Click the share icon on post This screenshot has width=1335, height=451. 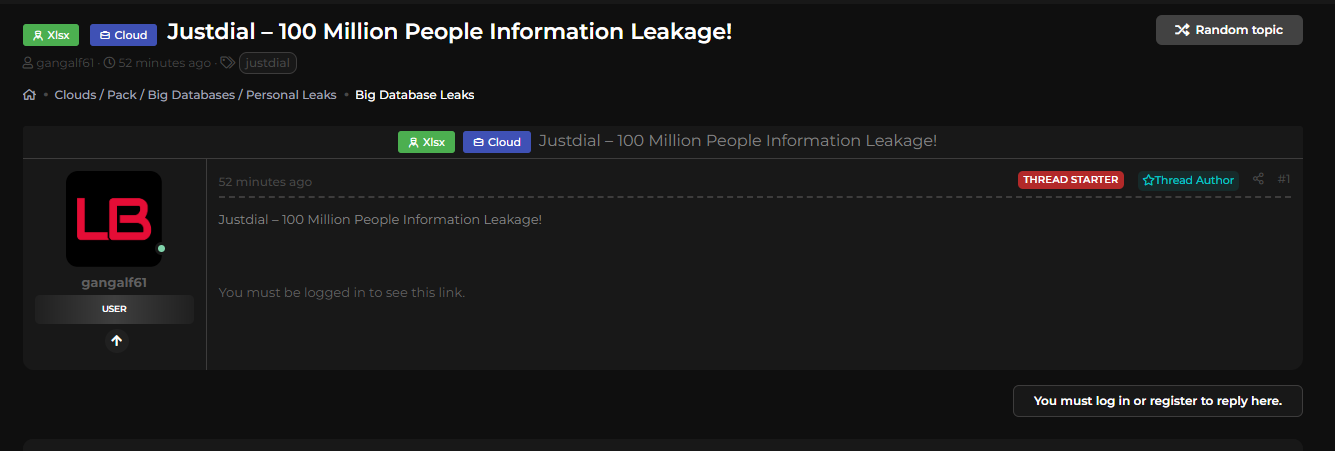[x=1258, y=179]
